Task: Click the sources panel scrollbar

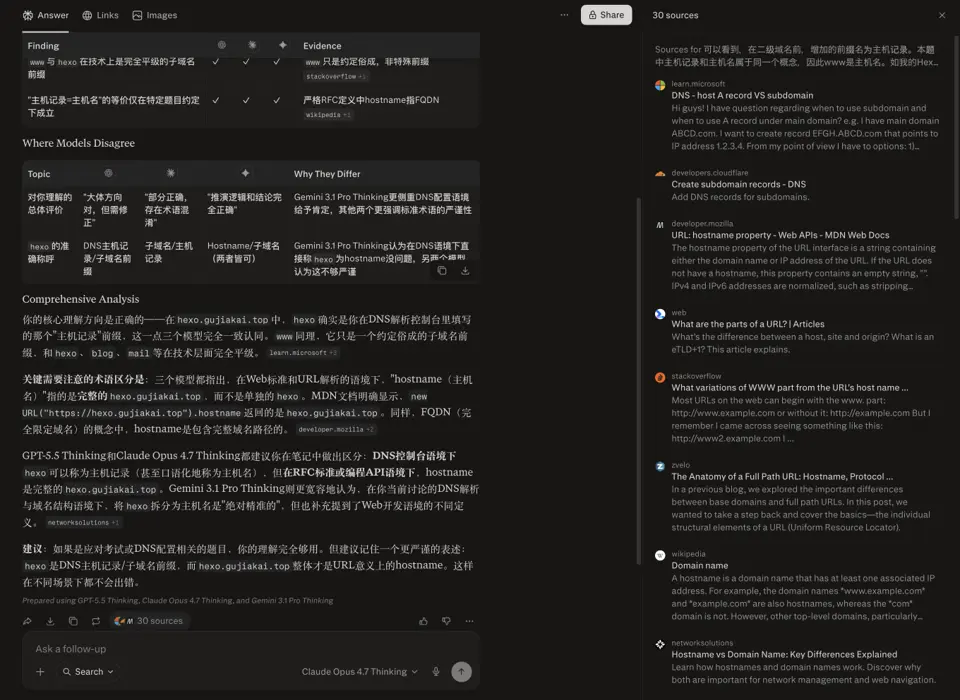Action: pos(957,126)
